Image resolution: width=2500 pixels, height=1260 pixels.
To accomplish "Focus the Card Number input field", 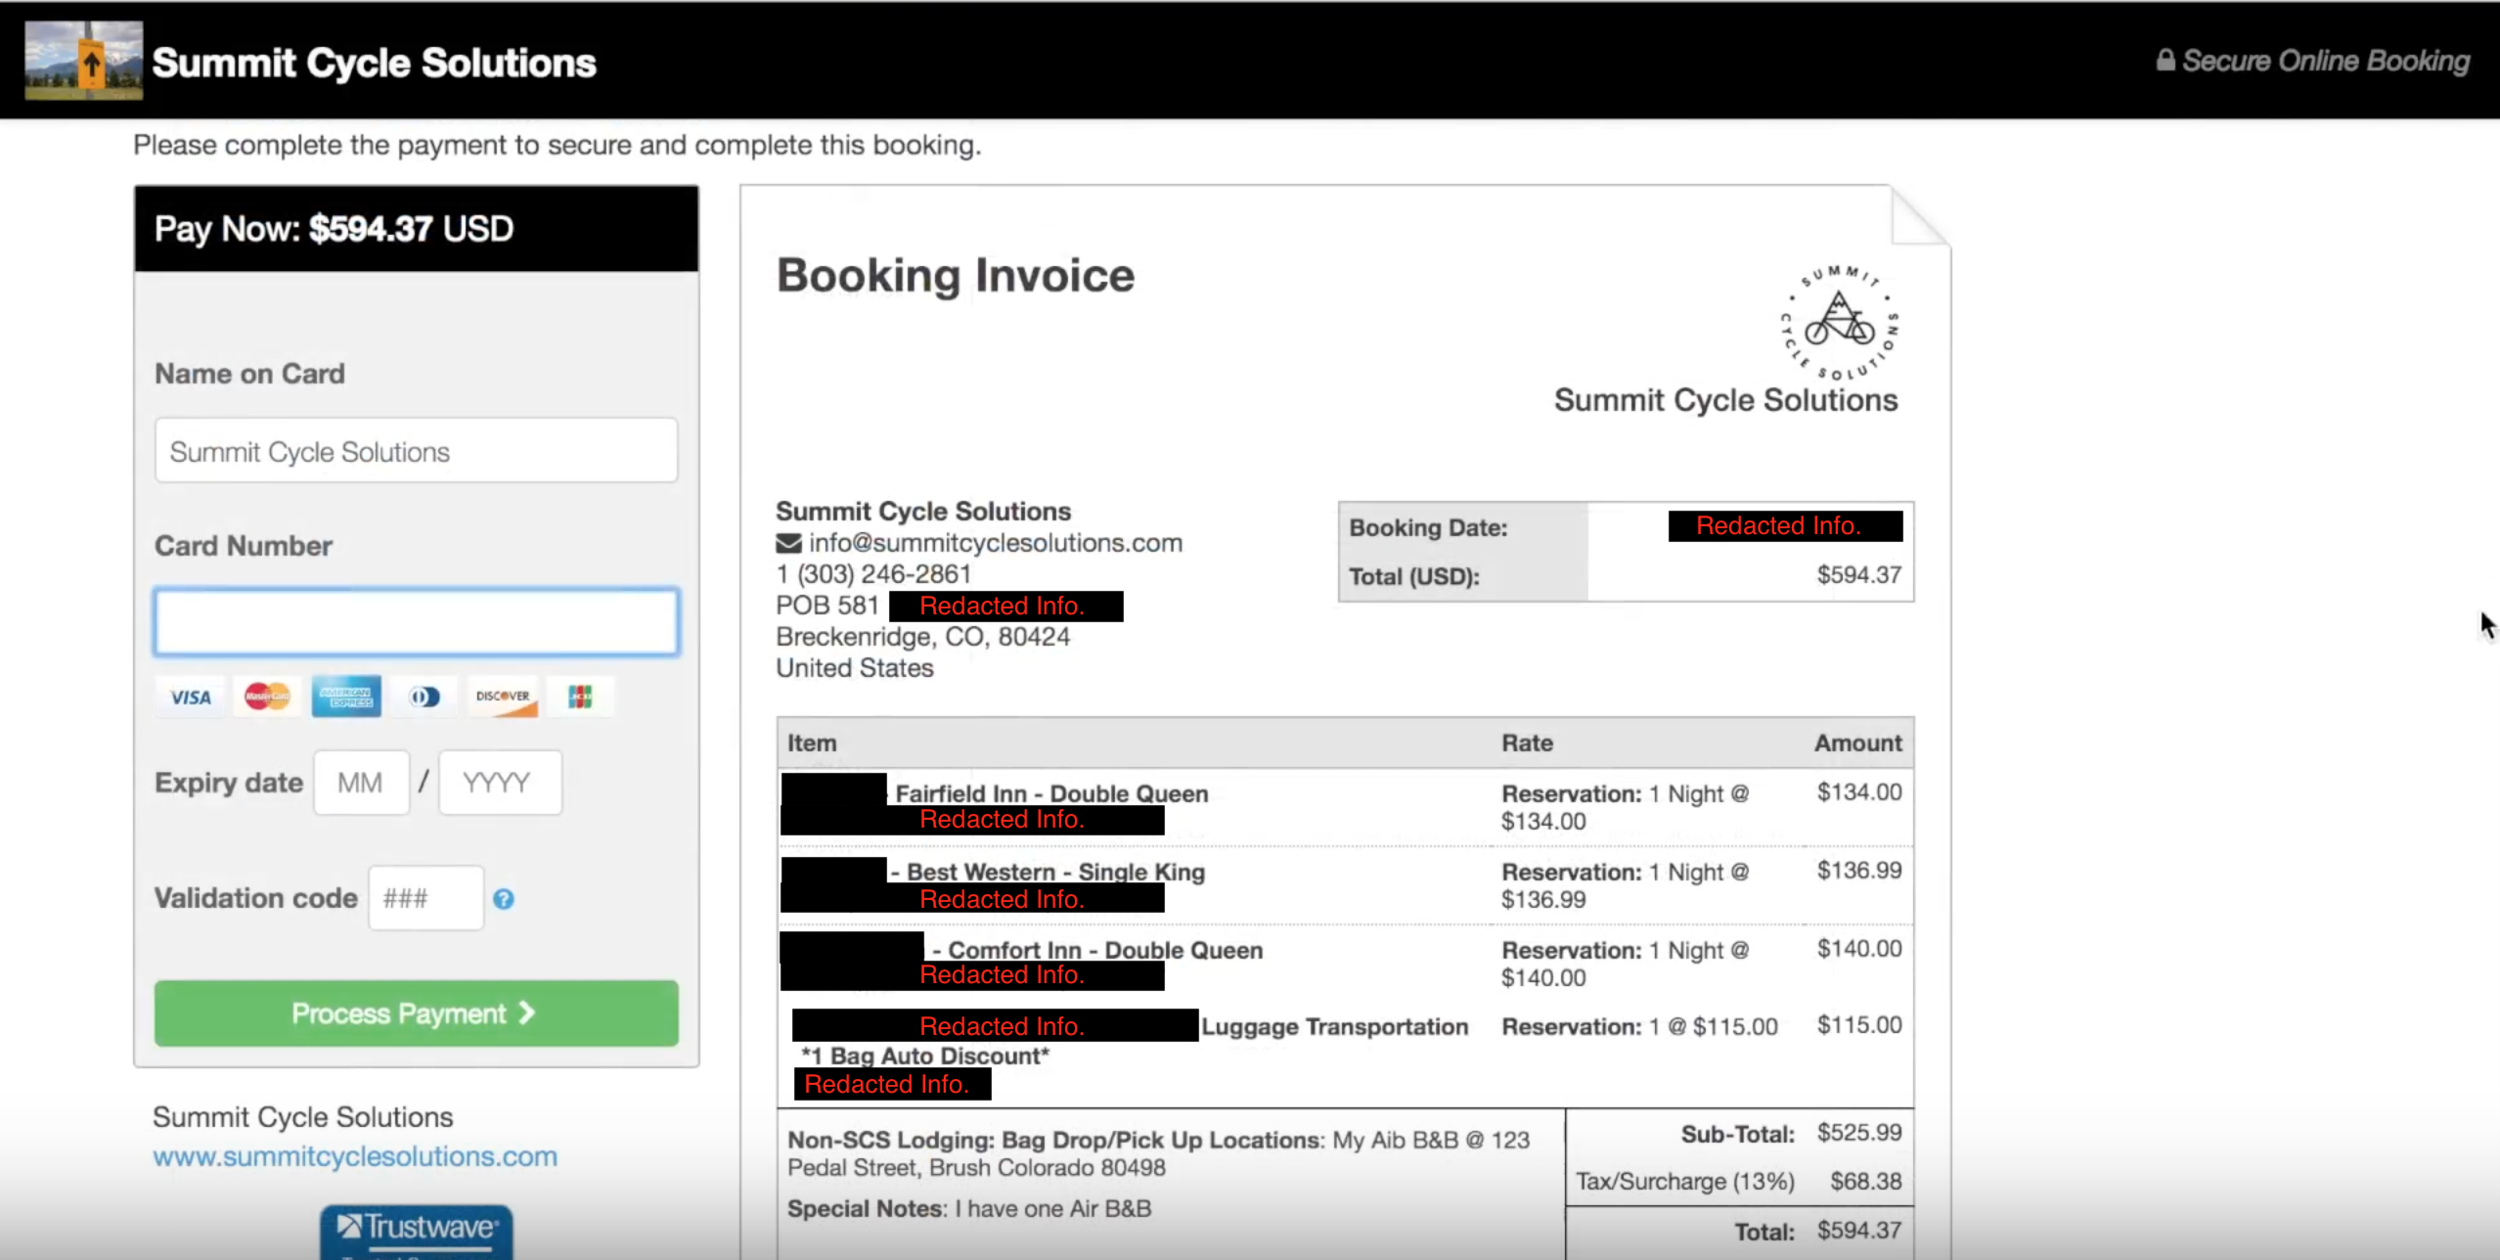I will [416, 622].
